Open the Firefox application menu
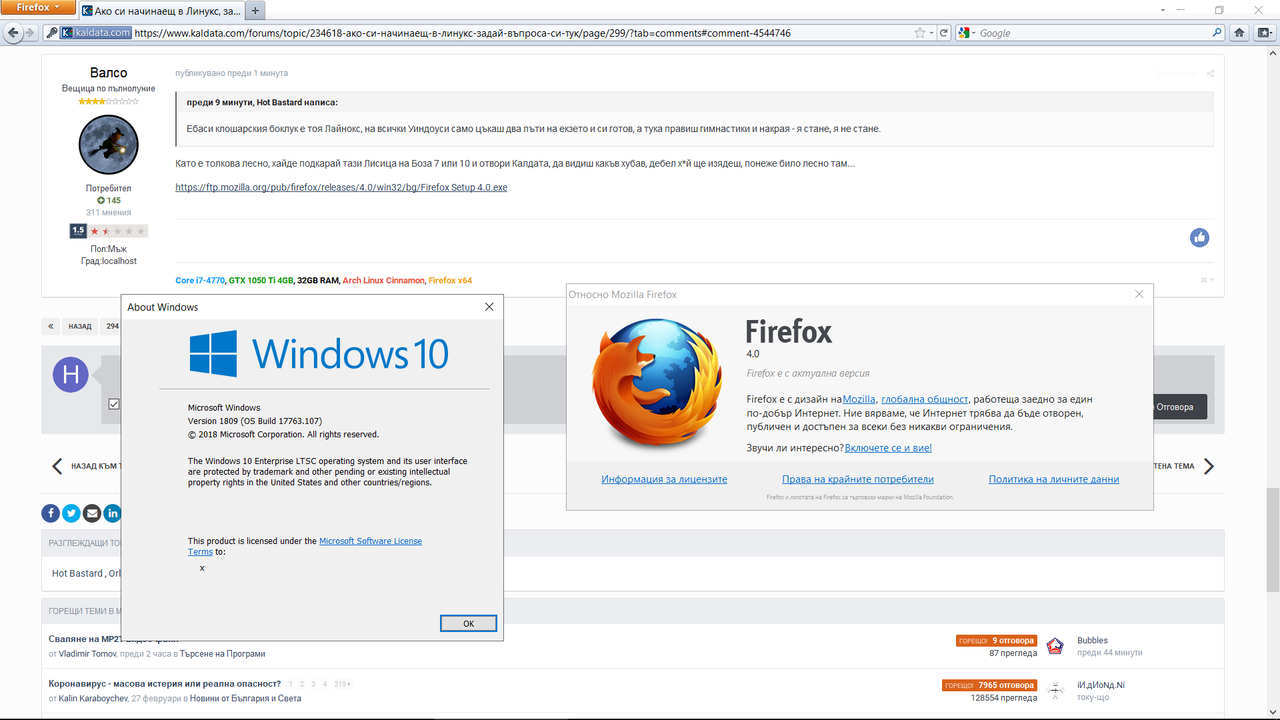This screenshot has width=1280, height=720. (37, 8)
